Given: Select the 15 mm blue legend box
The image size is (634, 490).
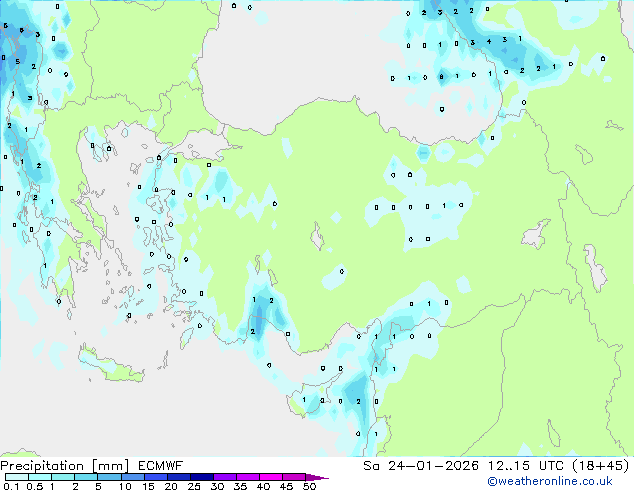Looking at the screenshot, I should pos(156,477).
